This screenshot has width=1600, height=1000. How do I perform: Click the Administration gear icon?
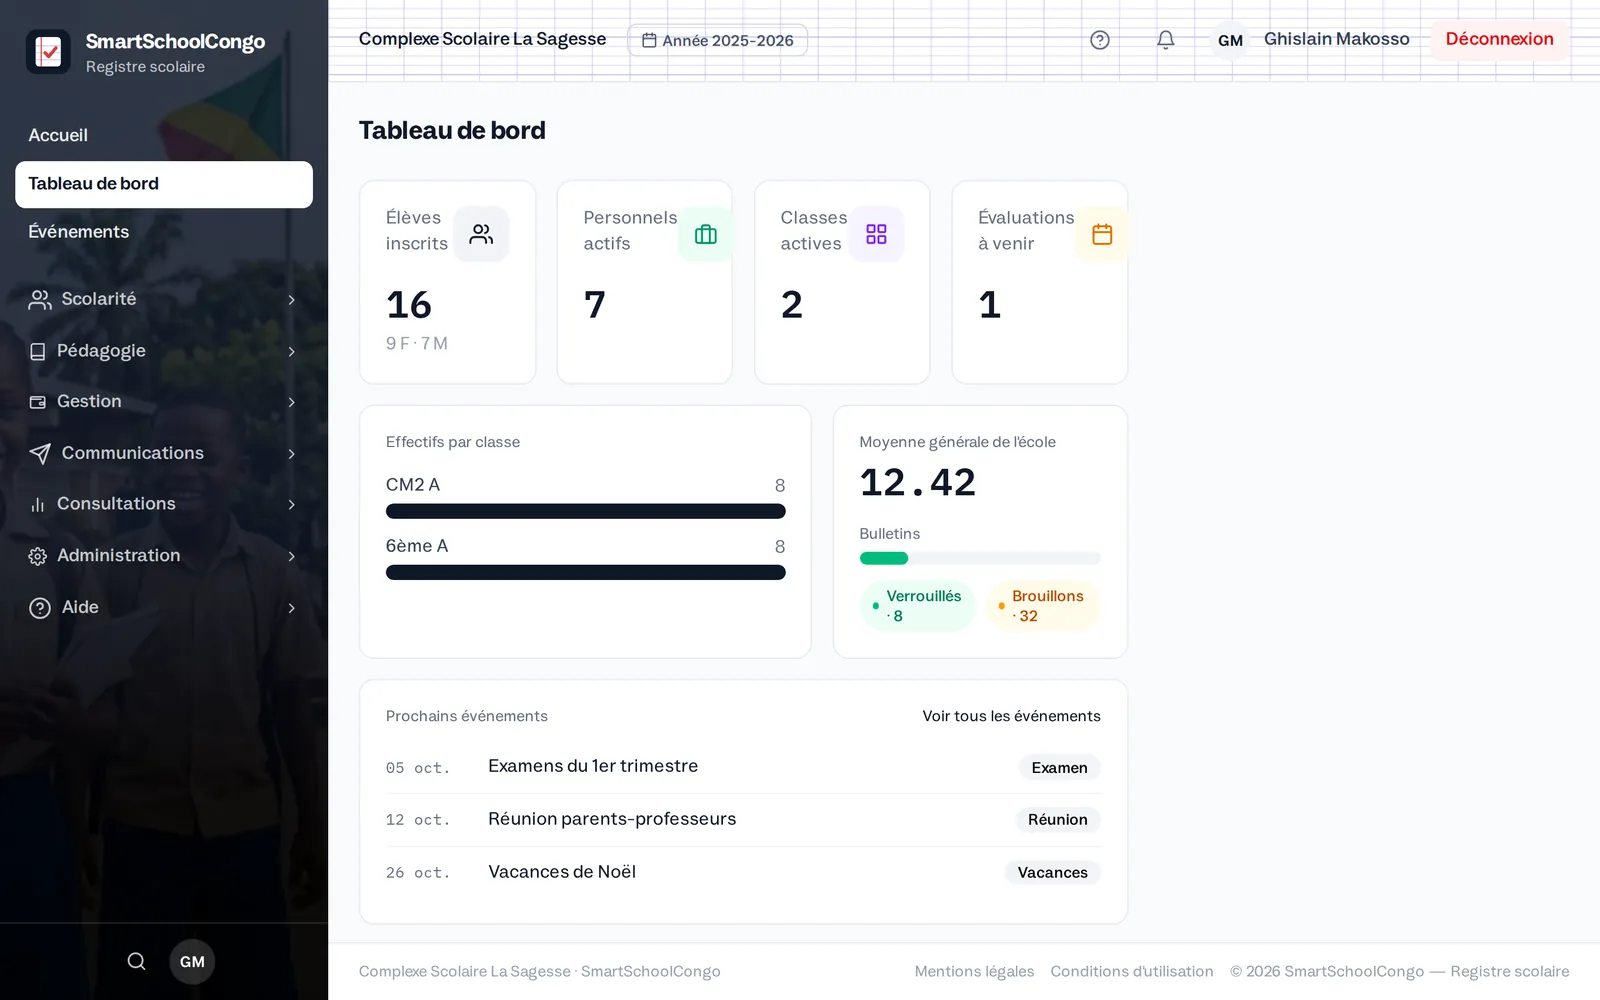(x=38, y=556)
